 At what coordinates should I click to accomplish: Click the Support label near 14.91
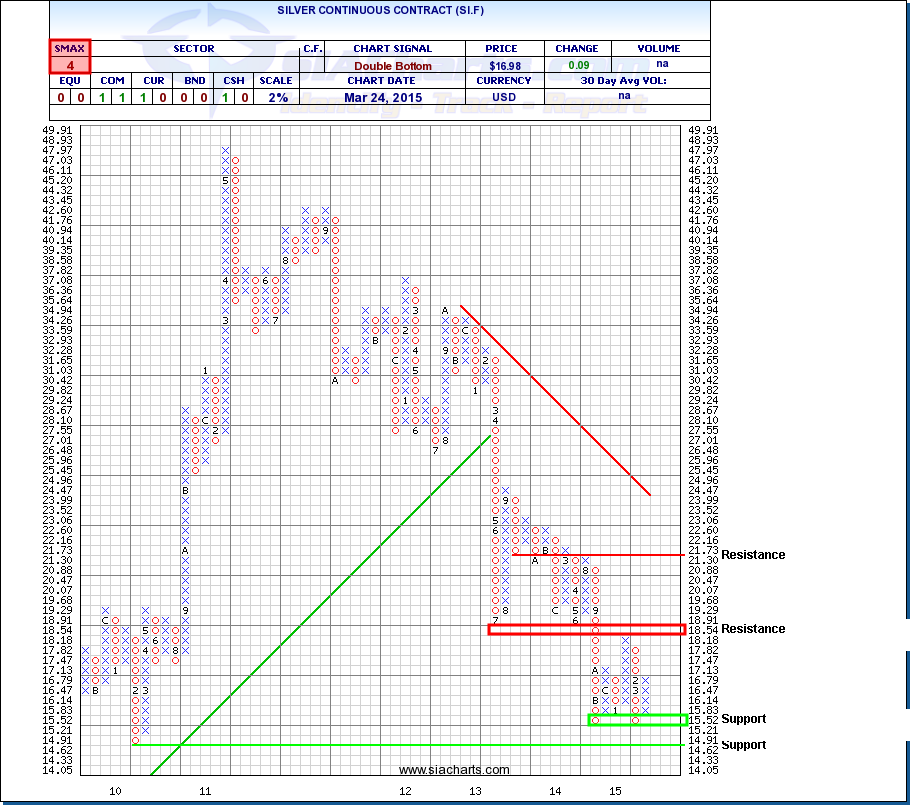click(743, 745)
